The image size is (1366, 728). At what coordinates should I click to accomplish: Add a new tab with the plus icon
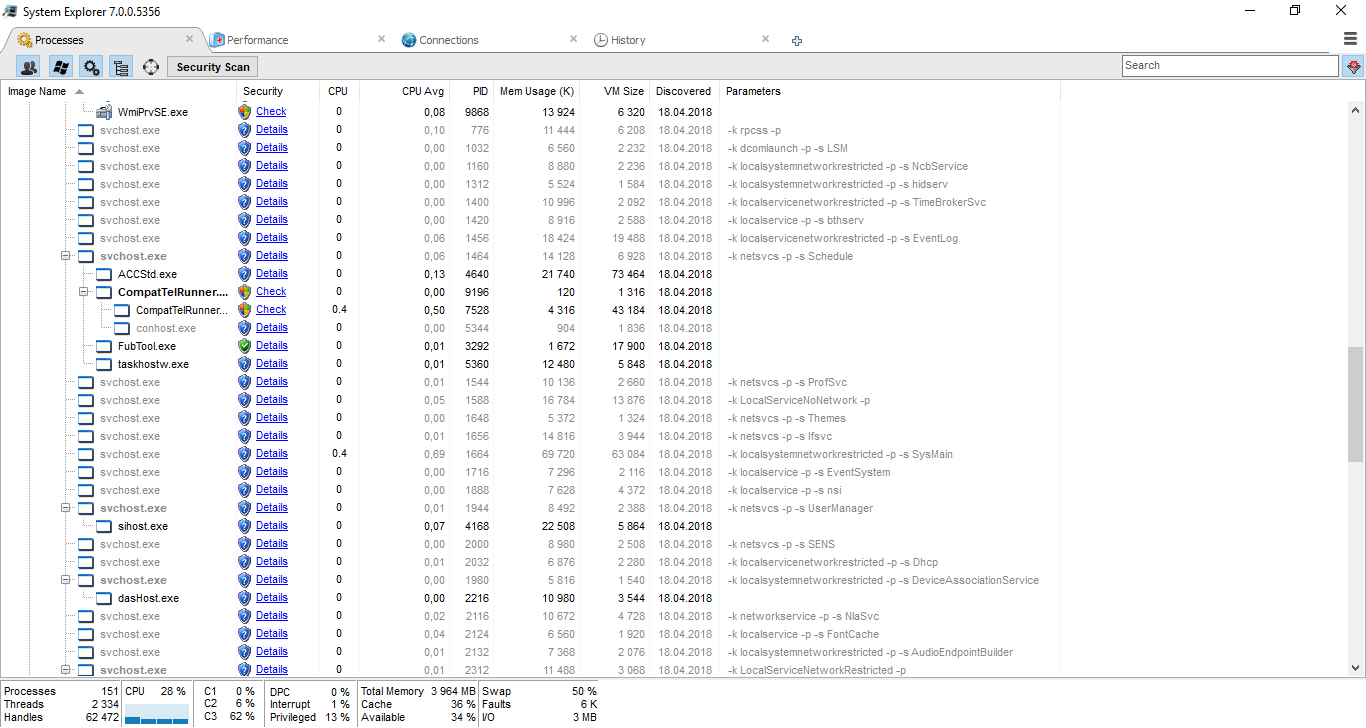797,41
